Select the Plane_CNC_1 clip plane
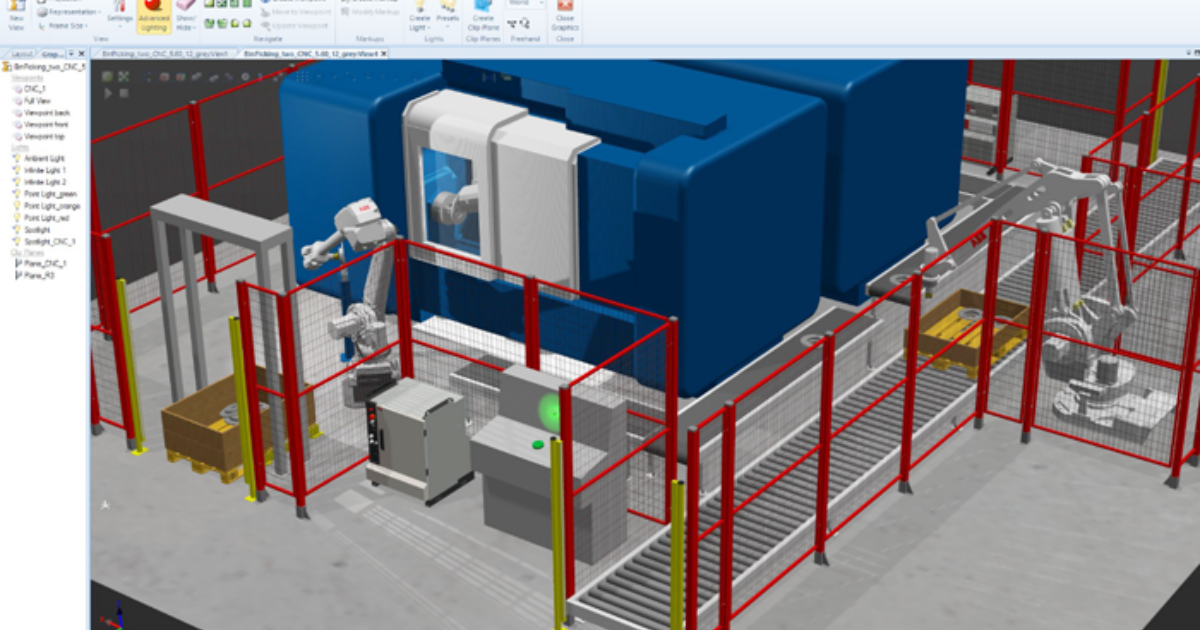 pyautogui.click(x=44, y=263)
